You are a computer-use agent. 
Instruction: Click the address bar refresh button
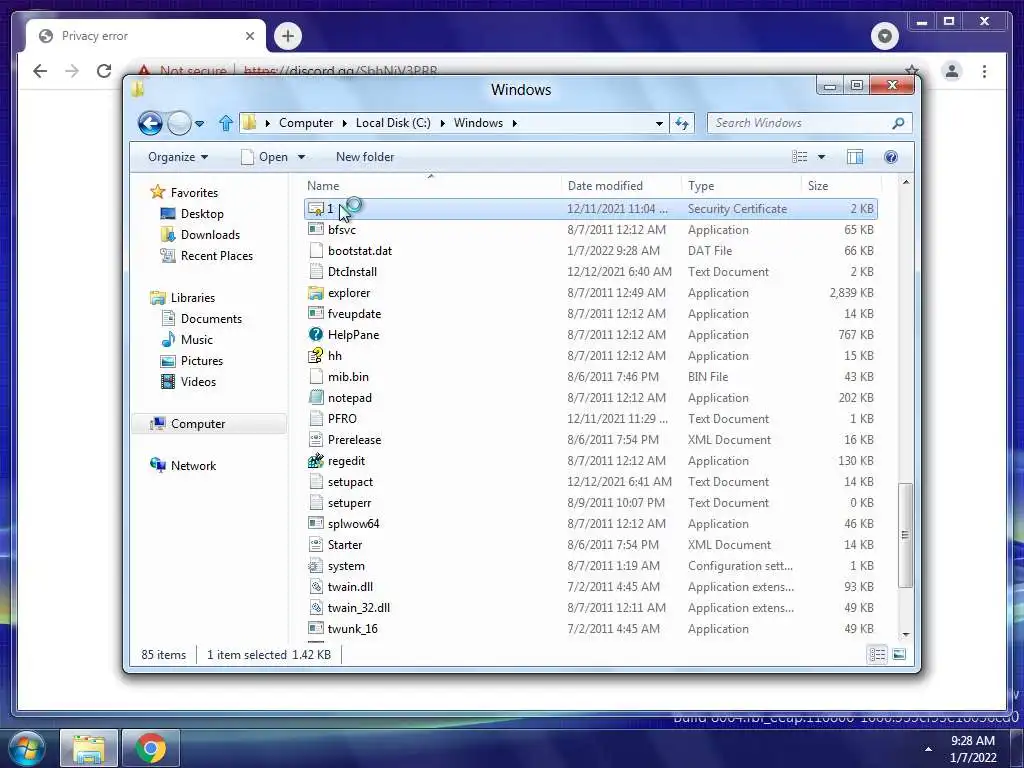(x=682, y=123)
